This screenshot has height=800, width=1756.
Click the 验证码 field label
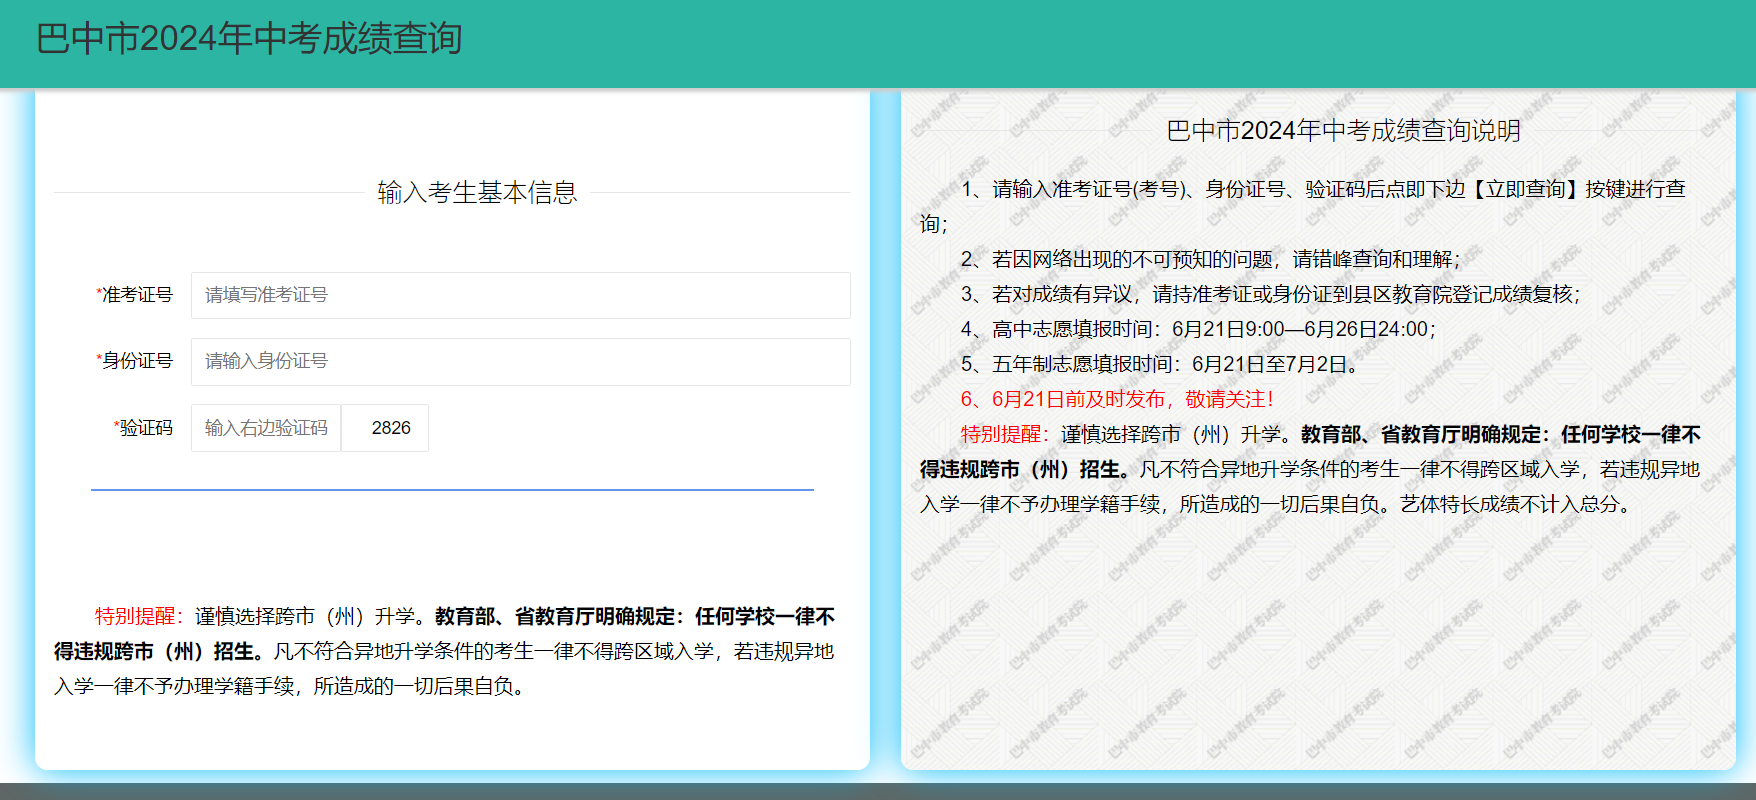145,428
